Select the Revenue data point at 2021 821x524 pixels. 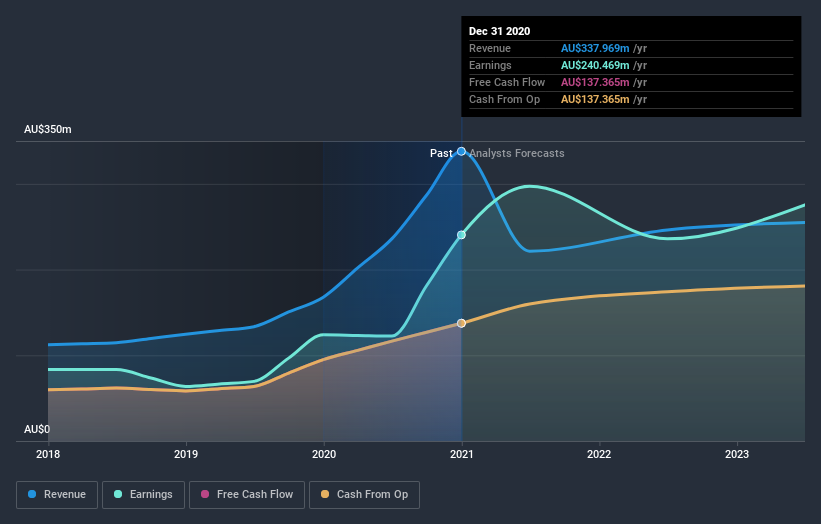pyautogui.click(x=461, y=151)
